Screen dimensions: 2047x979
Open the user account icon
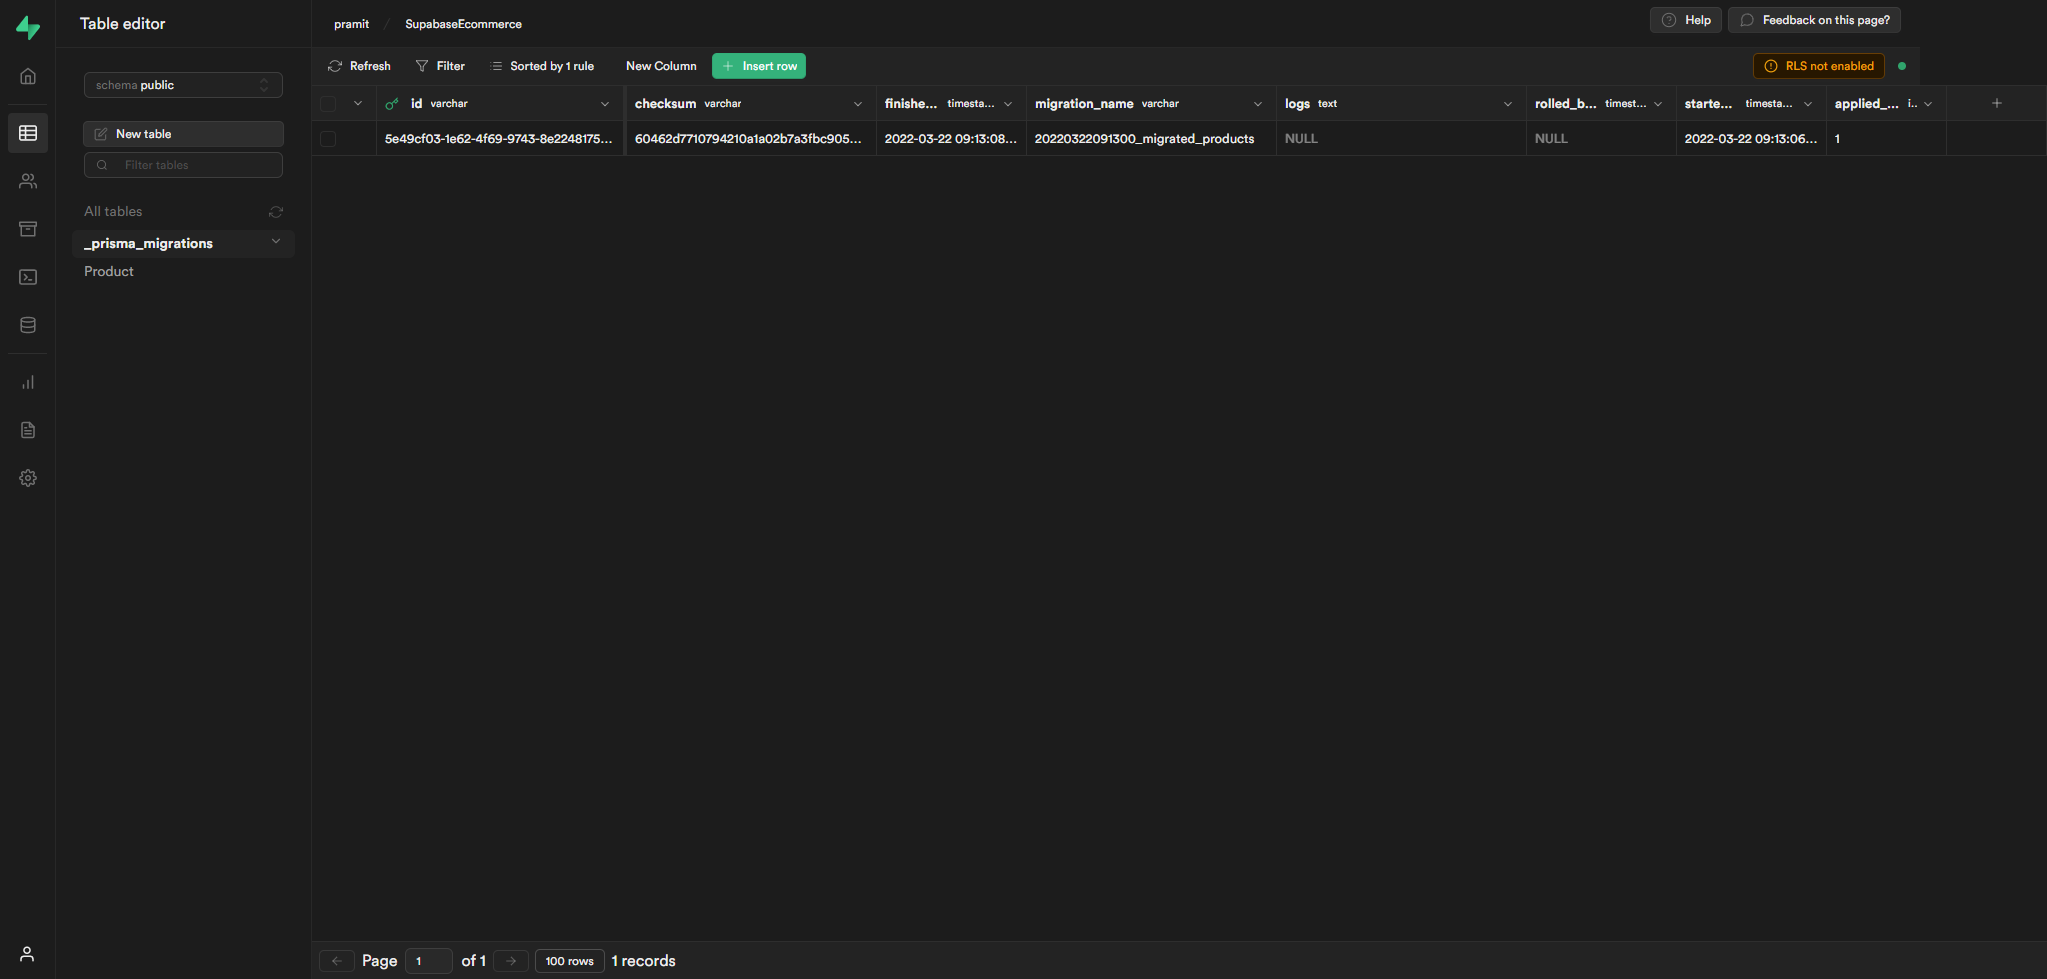tap(27, 954)
